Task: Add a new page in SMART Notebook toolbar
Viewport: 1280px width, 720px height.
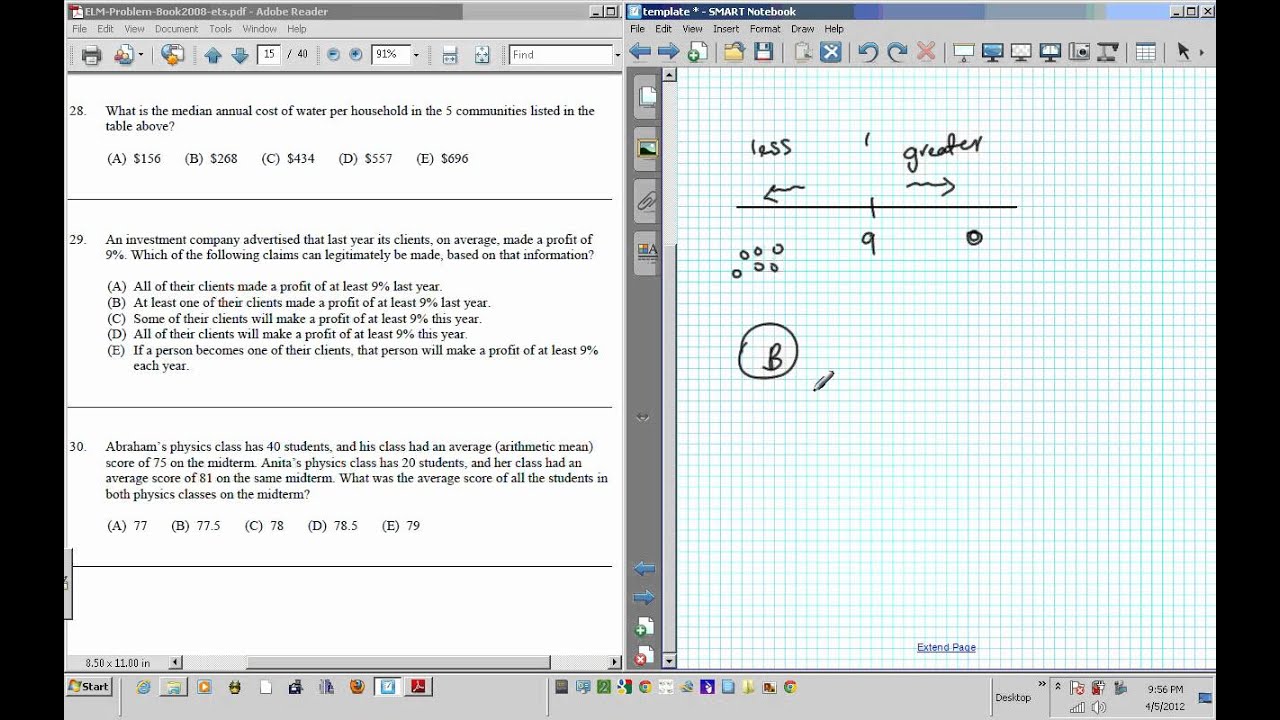Action: click(x=697, y=52)
